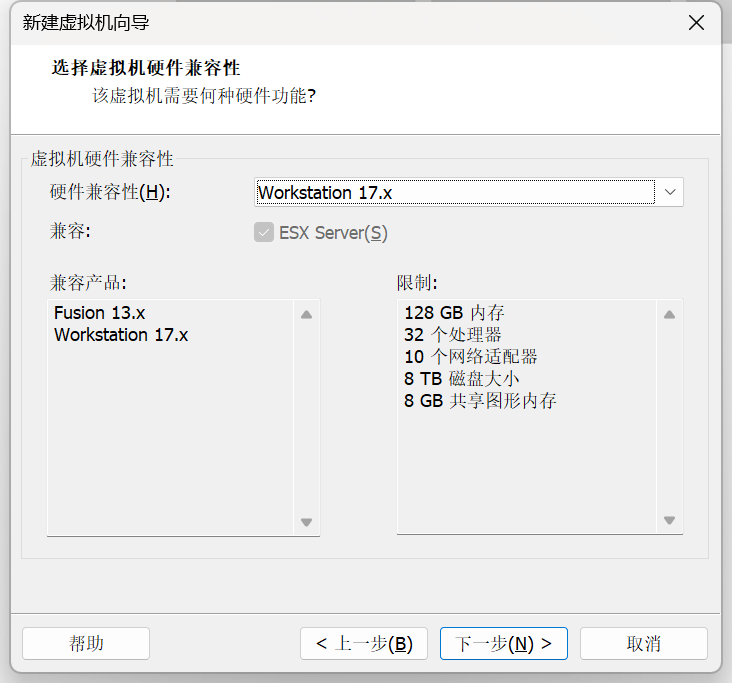This screenshot has height=683, width=732.
Task: Select the 10 个网络适配器 limit entry
Action: pos(471,357)
